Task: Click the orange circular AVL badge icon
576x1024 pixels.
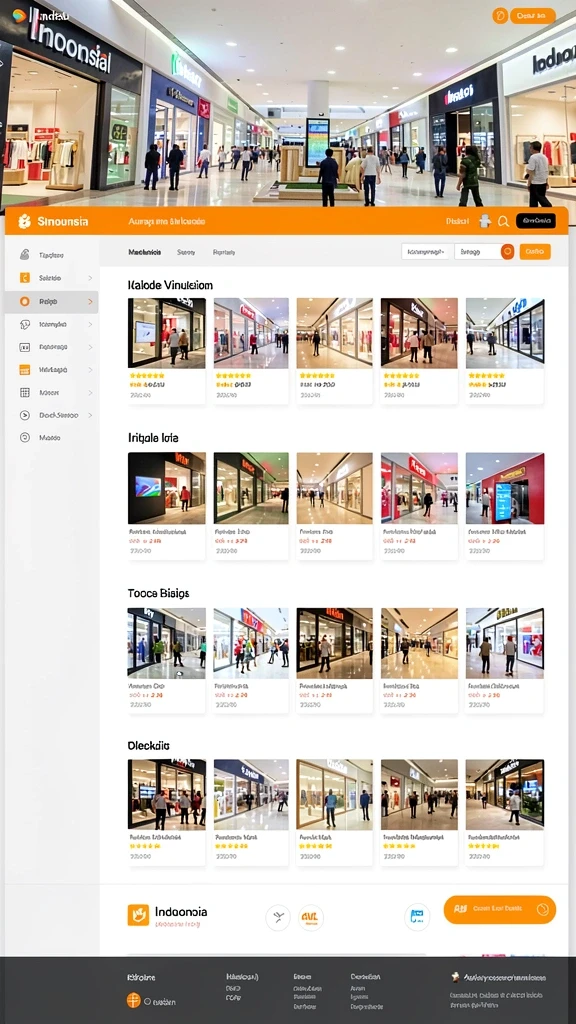Action: coord(311,918)
